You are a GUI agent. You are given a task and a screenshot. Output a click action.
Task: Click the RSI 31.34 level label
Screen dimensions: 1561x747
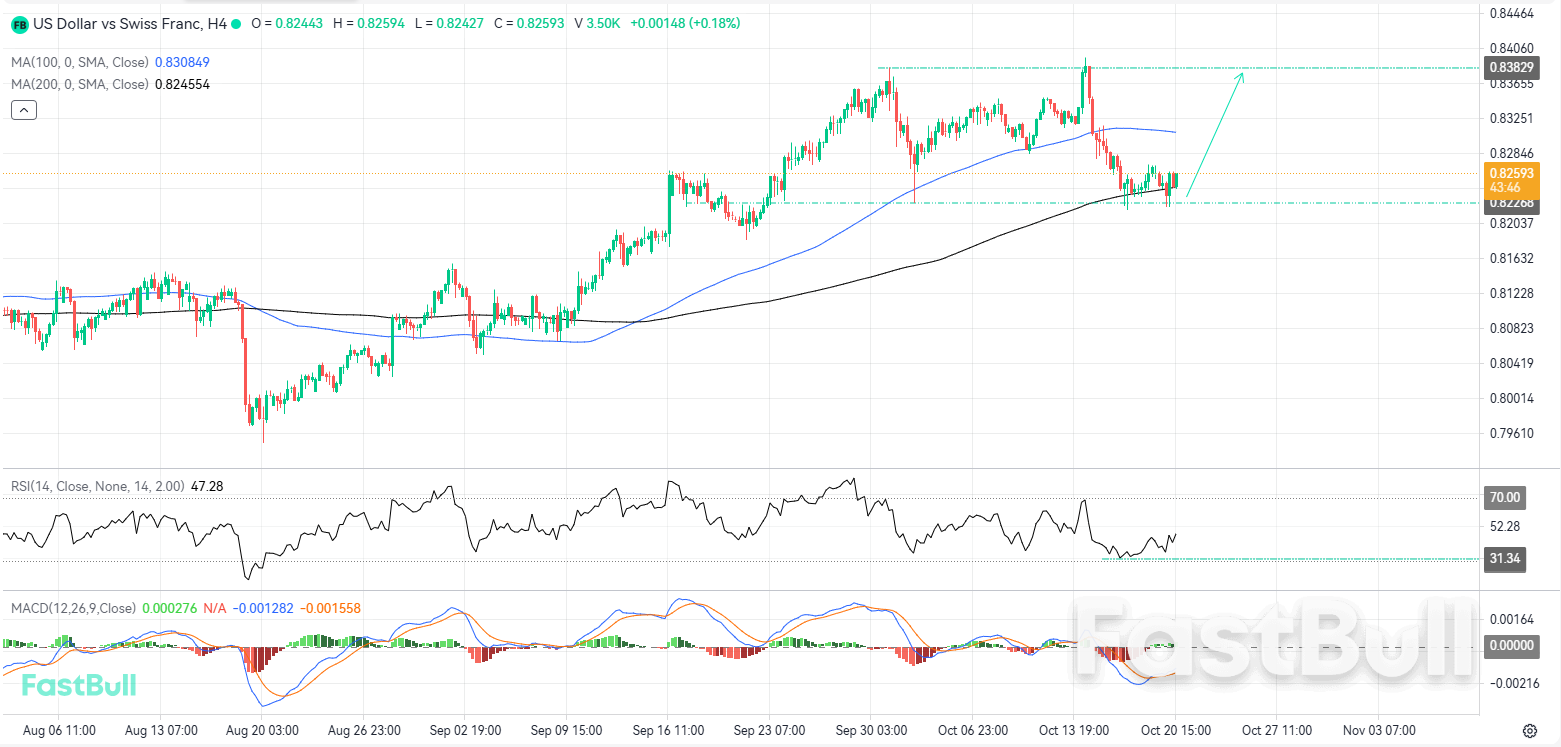click(1506, 559)
